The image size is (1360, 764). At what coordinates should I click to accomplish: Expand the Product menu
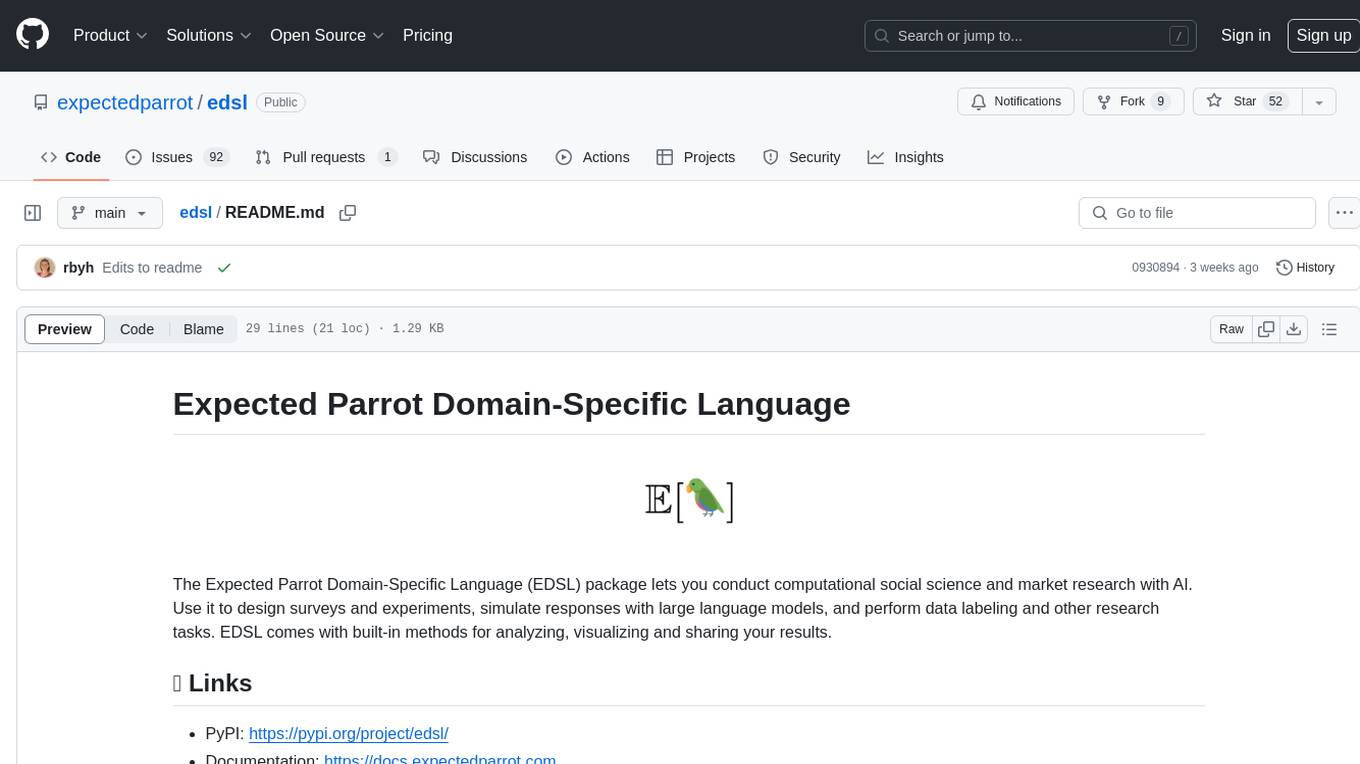[x=110, y=35]
